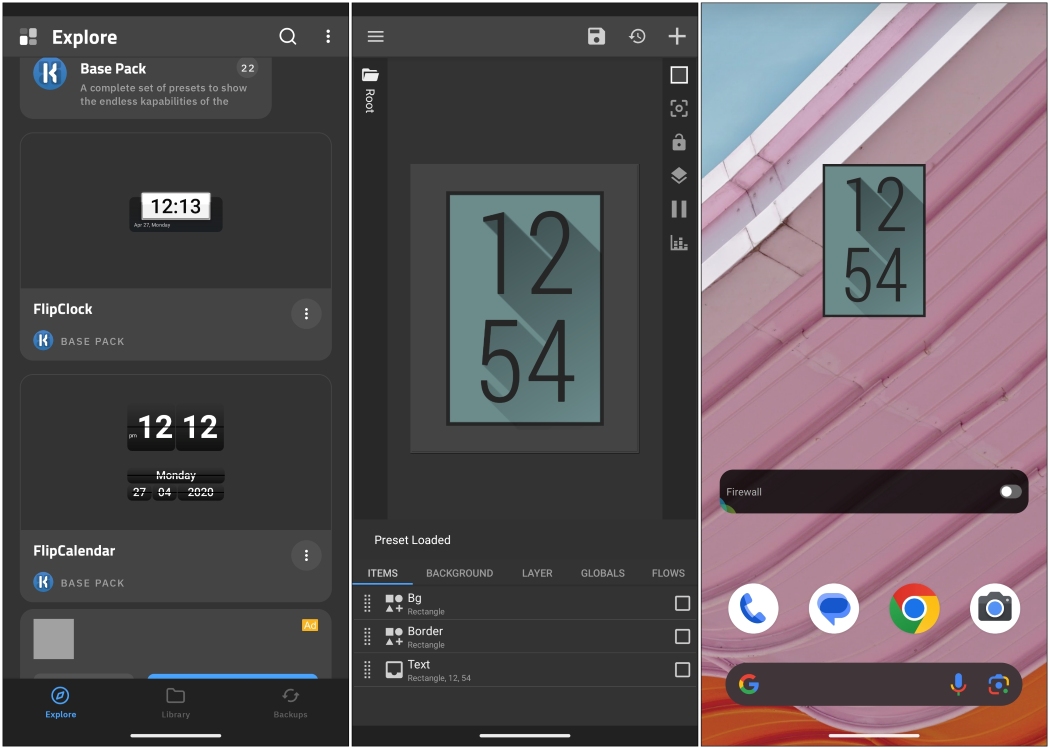The height and width of the screenshot is (749, 1050).
Task: Add a new item to the widget
Action: coord(677,36)
